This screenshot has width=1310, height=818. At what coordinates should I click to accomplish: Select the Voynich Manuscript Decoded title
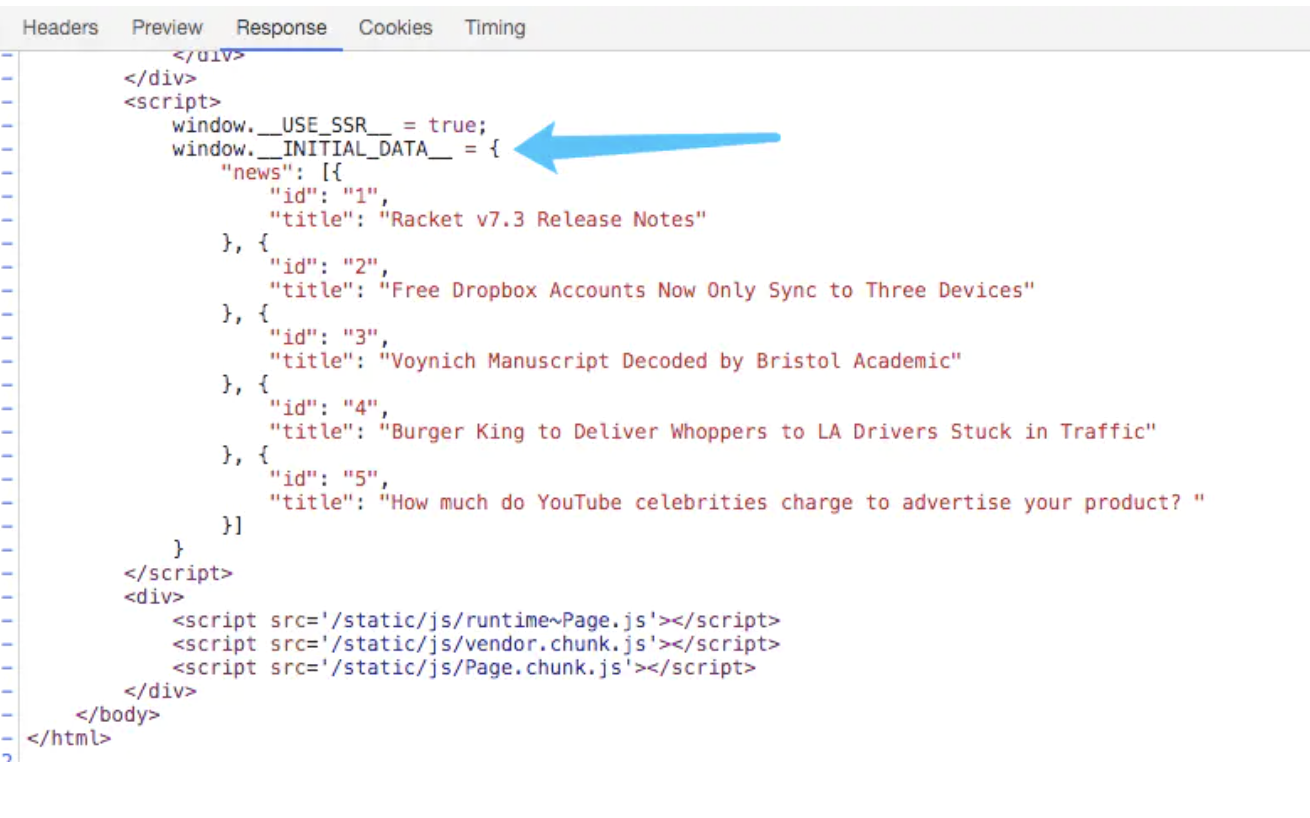click(x=670, y=361)
